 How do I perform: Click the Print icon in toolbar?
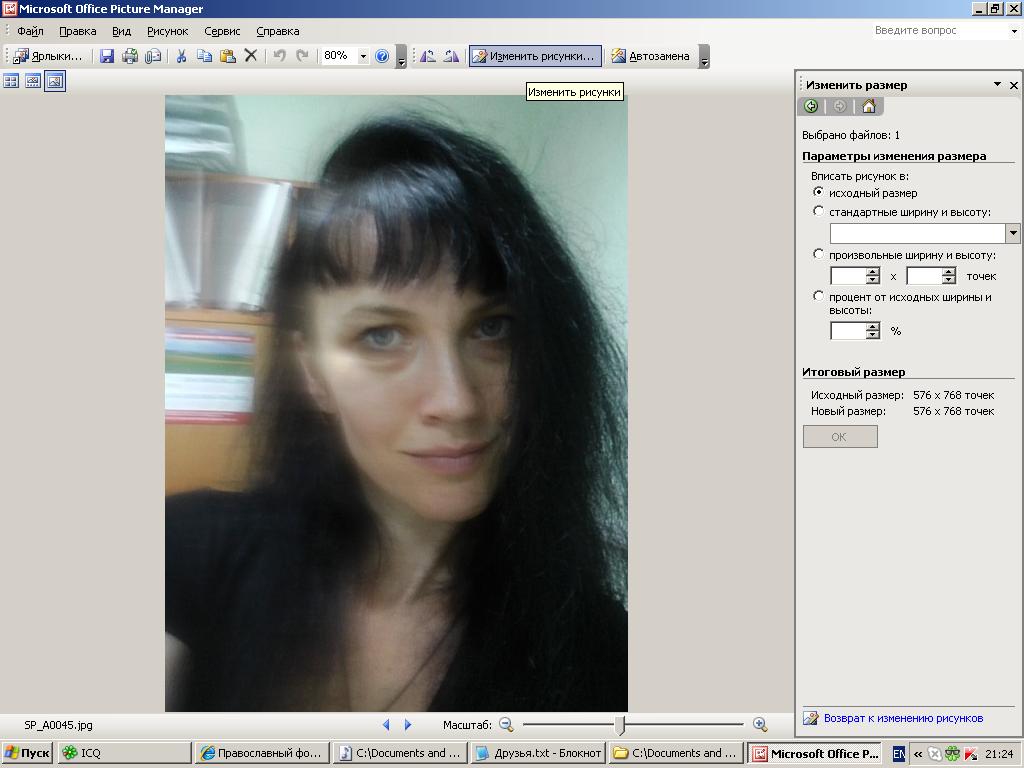[x=130, y=56]
